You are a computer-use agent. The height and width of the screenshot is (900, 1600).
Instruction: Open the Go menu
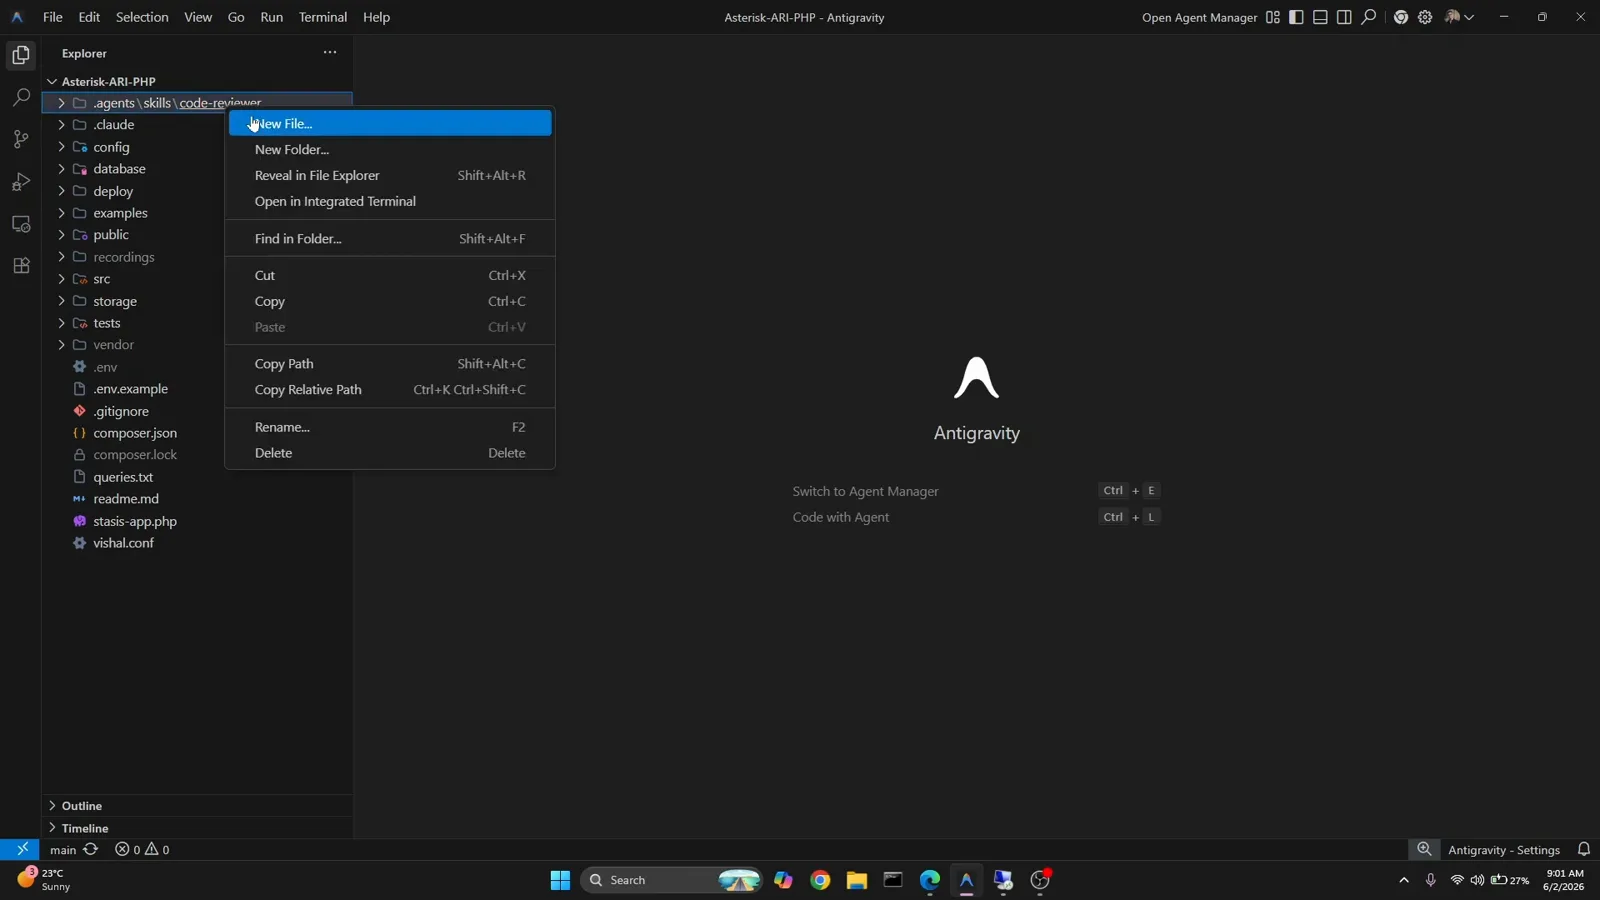[236, 17]
